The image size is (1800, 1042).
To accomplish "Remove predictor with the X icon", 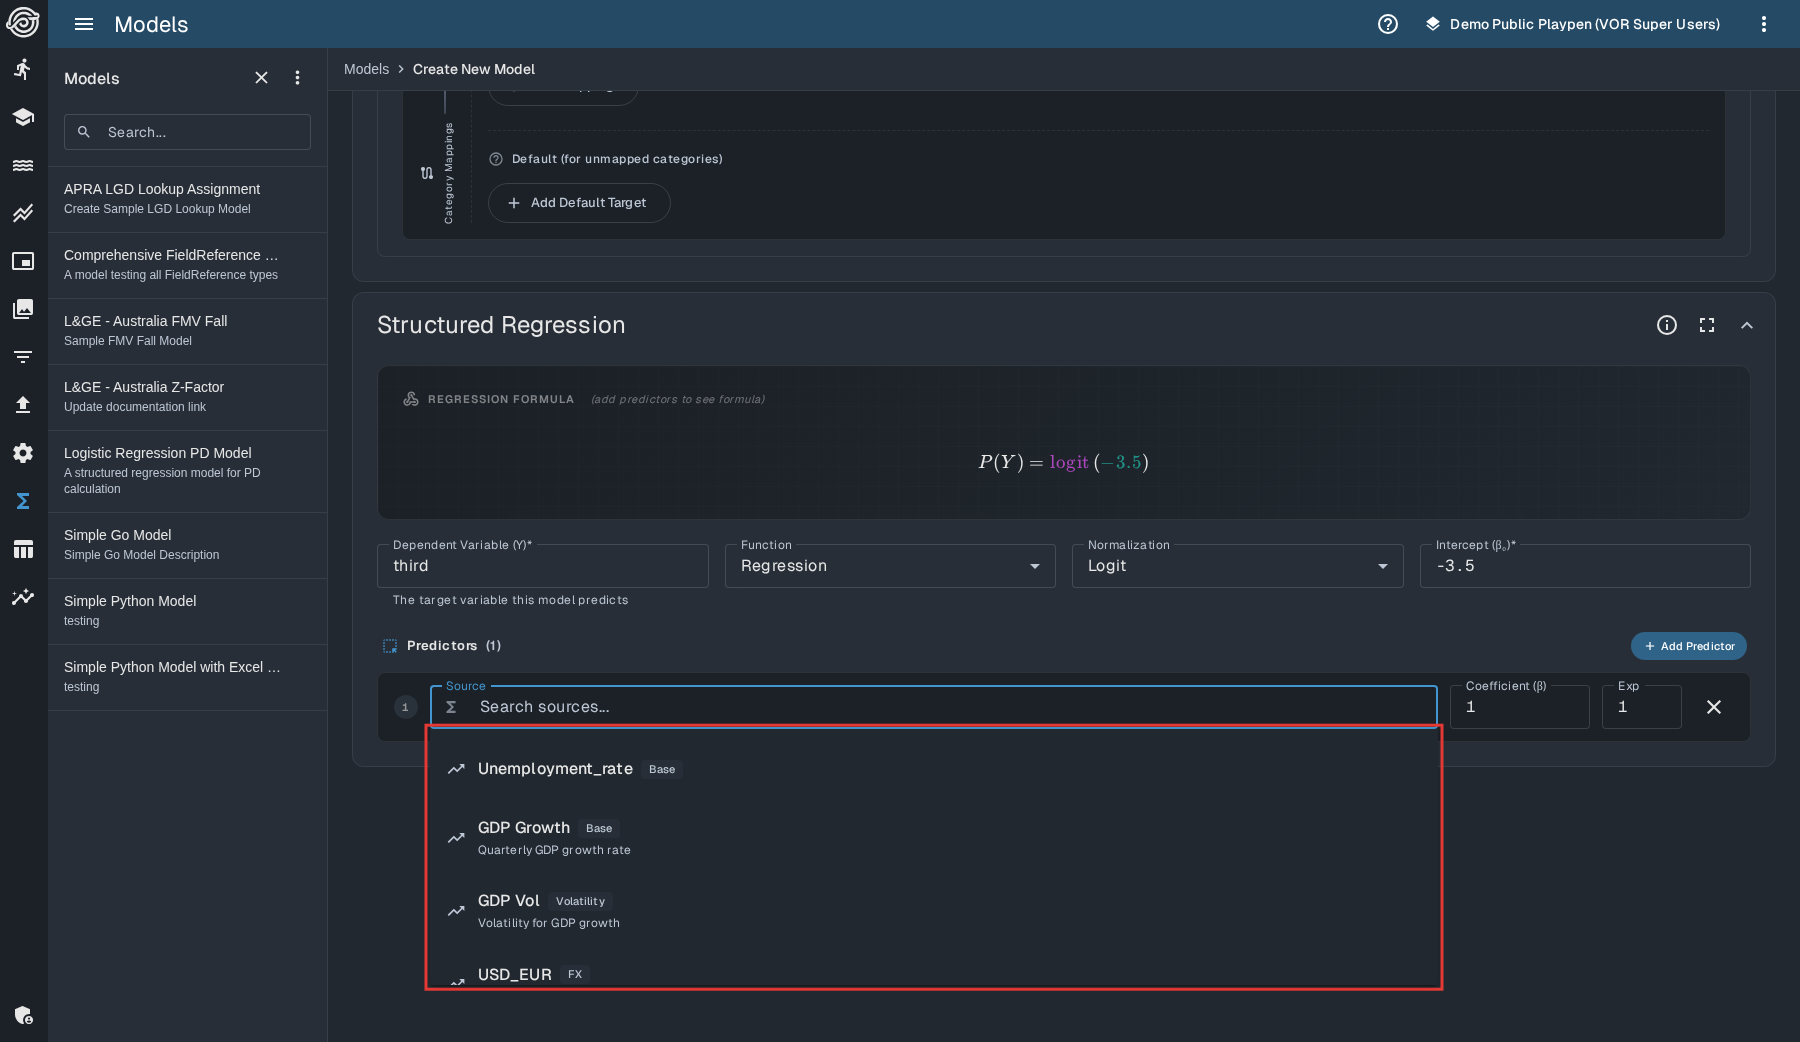I will tap(1714, 707).
